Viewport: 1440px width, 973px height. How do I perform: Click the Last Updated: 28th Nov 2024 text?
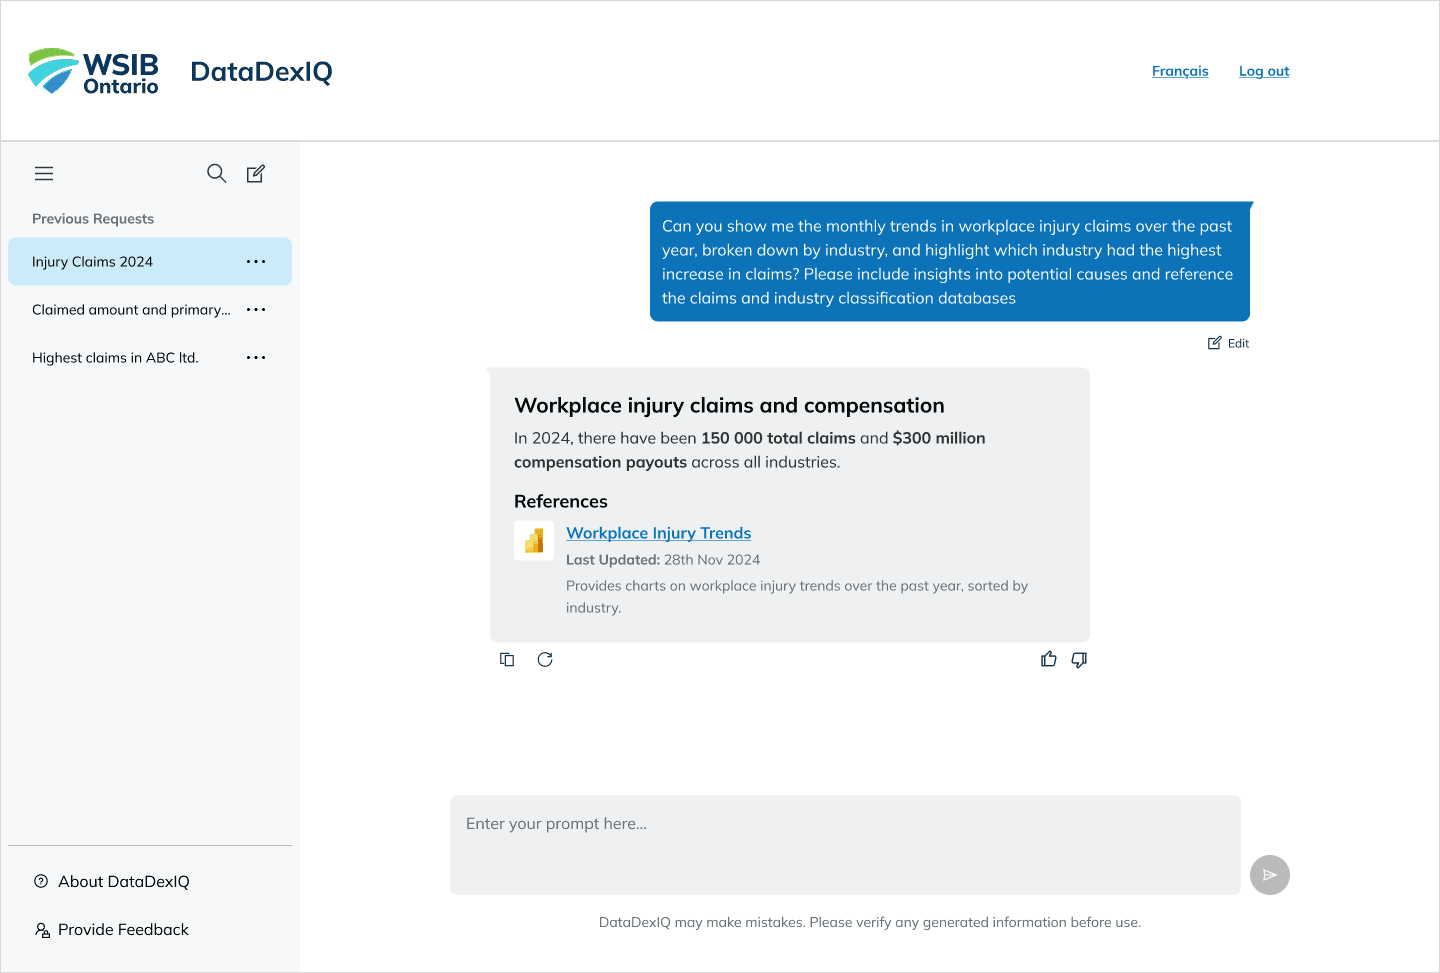click(663, 560)
